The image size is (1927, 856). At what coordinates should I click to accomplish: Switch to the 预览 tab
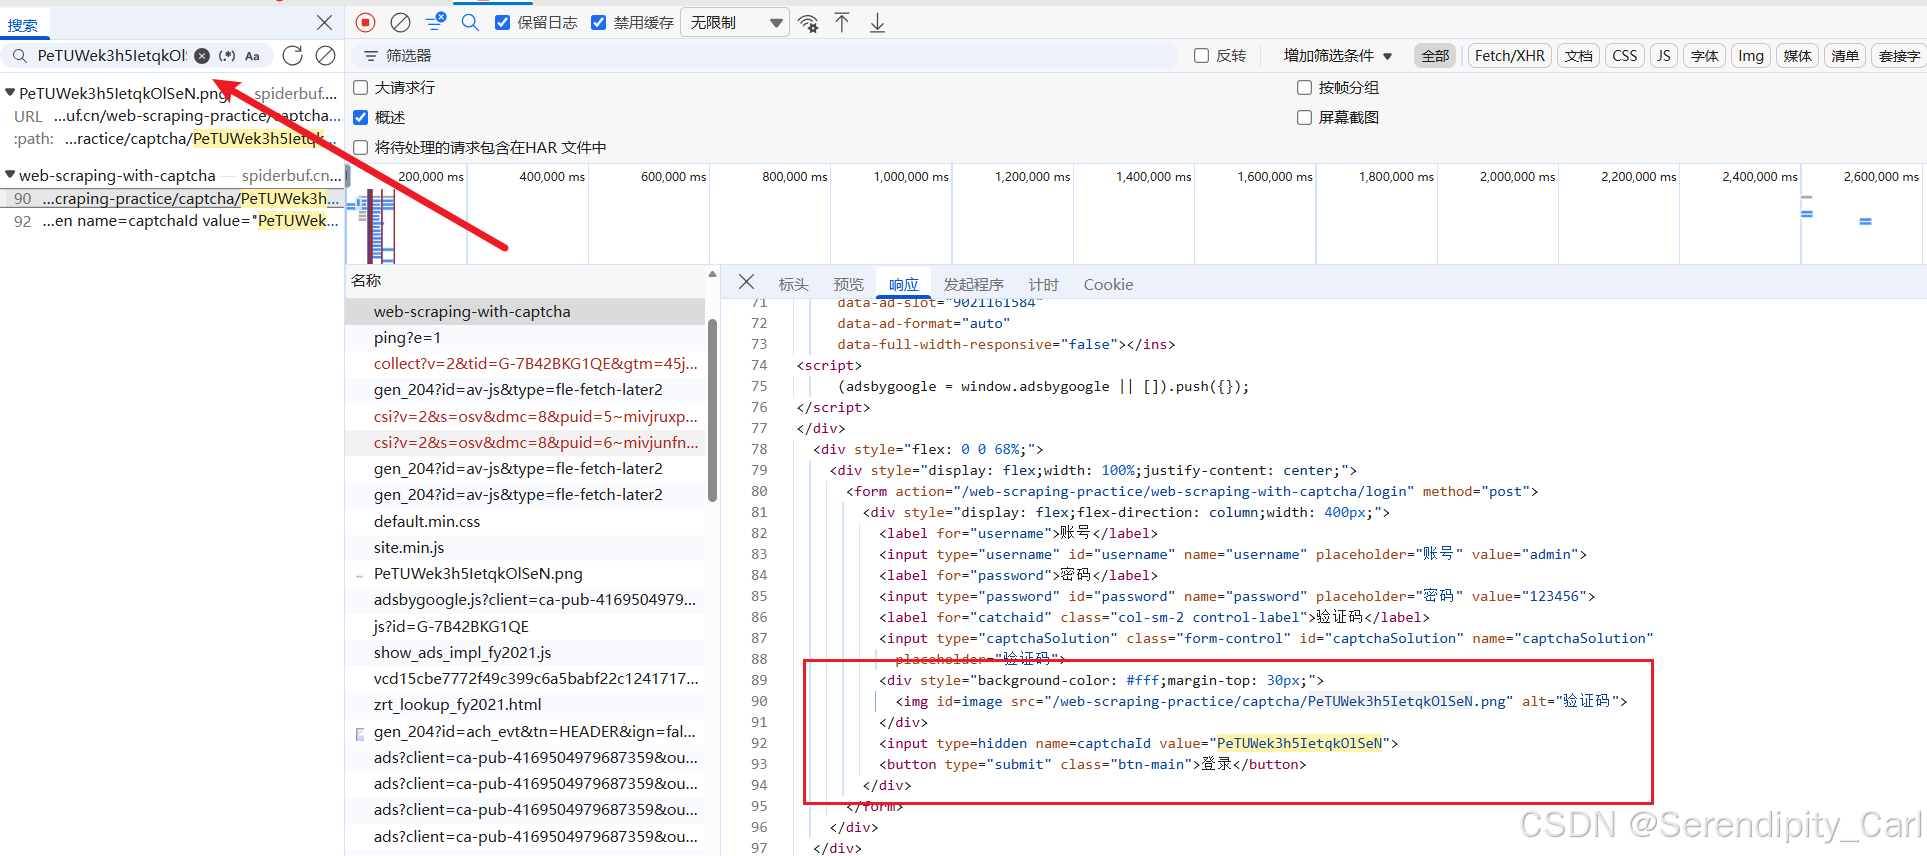point(848,284)
